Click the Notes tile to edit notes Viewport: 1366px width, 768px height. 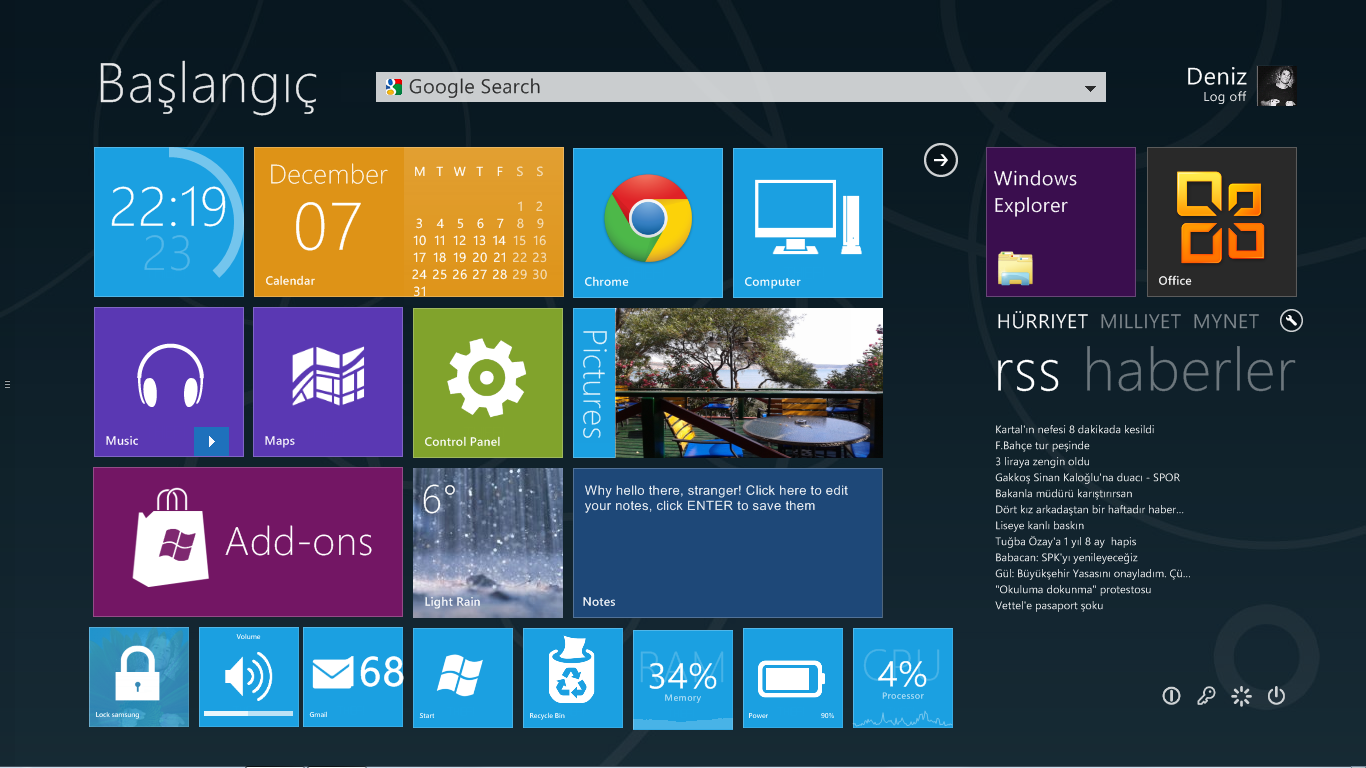tap(728, 543)
